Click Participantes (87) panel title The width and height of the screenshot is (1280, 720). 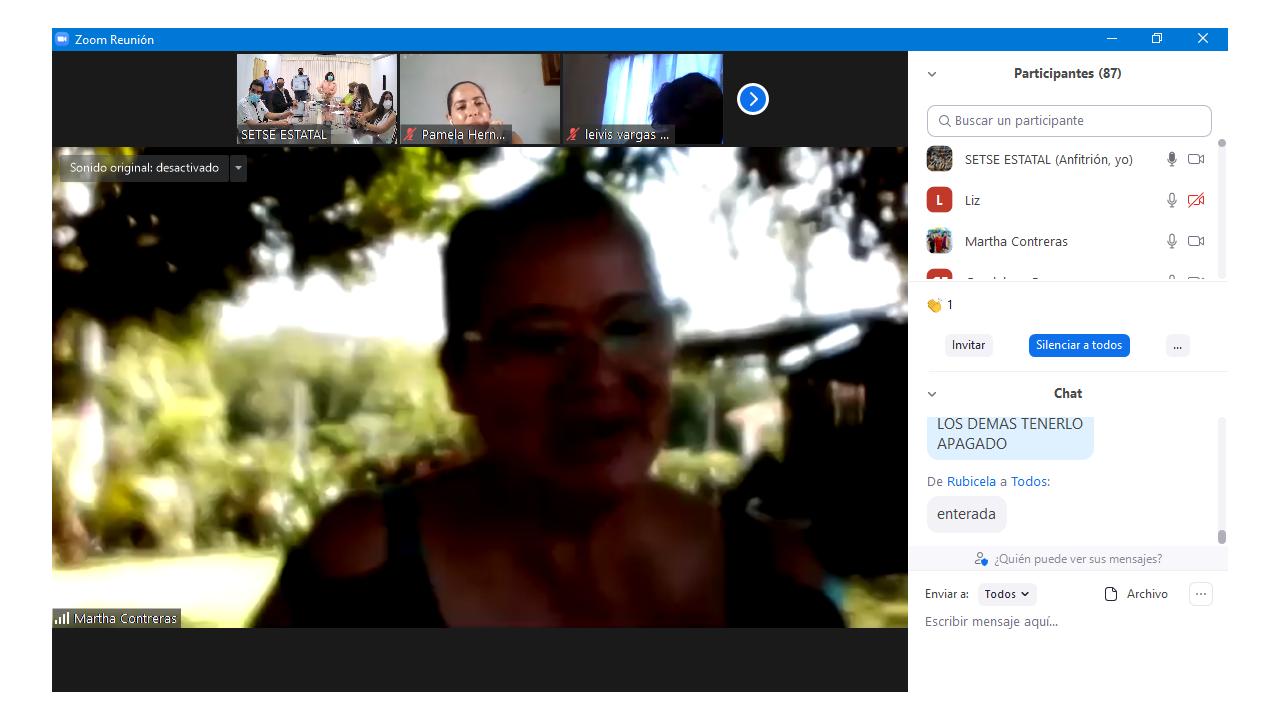point(1067,74)
